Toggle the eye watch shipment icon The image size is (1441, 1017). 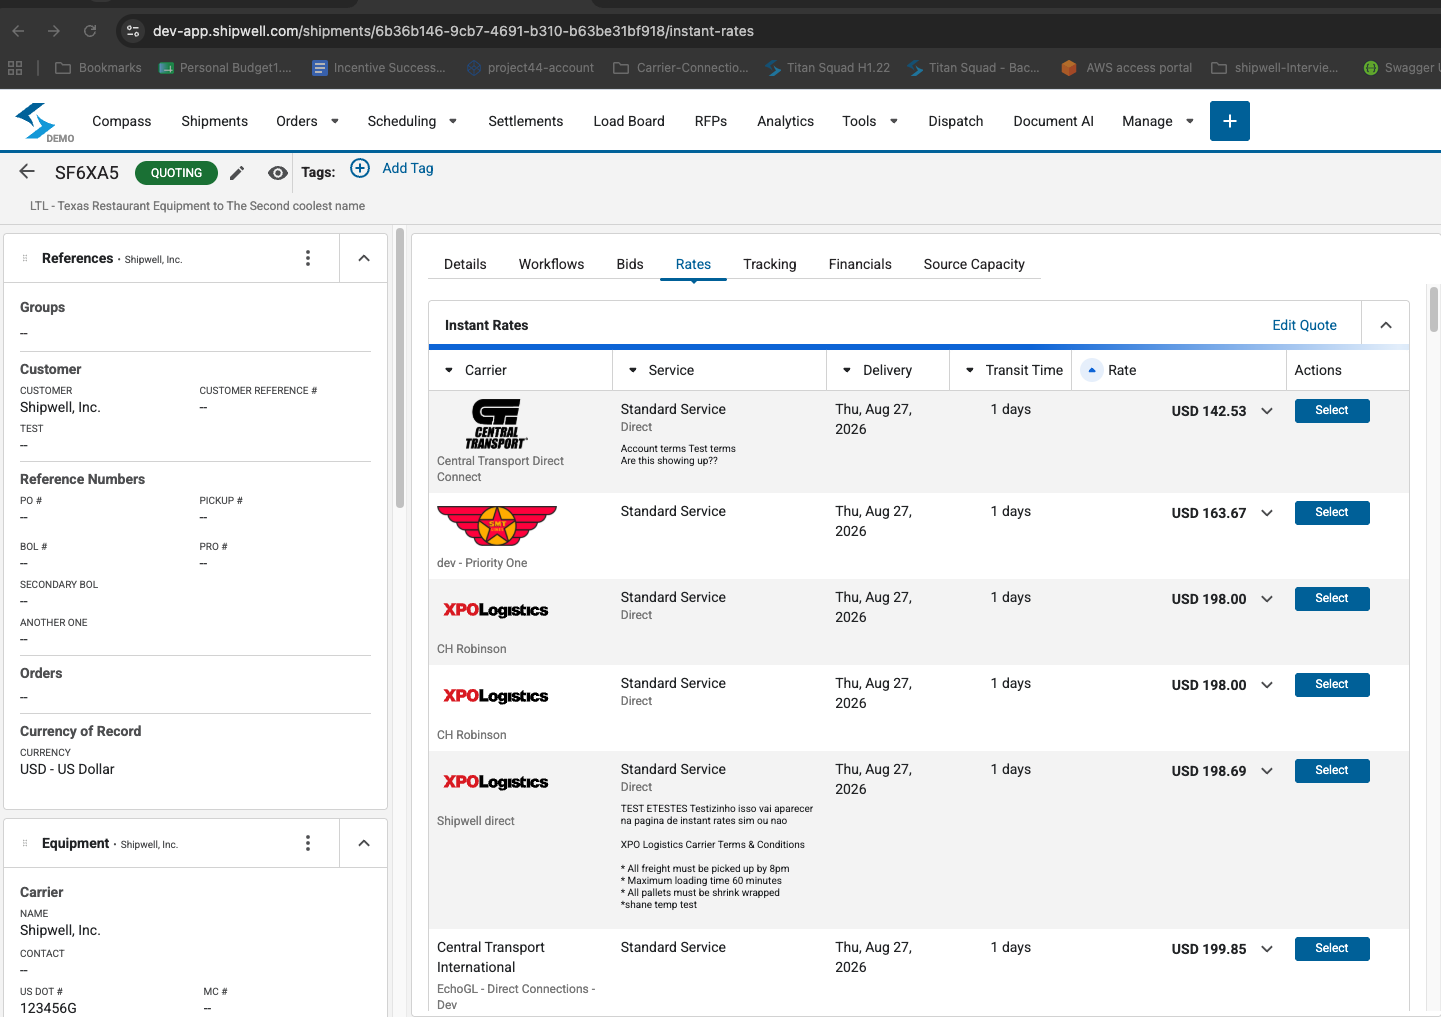coord(278,173)
